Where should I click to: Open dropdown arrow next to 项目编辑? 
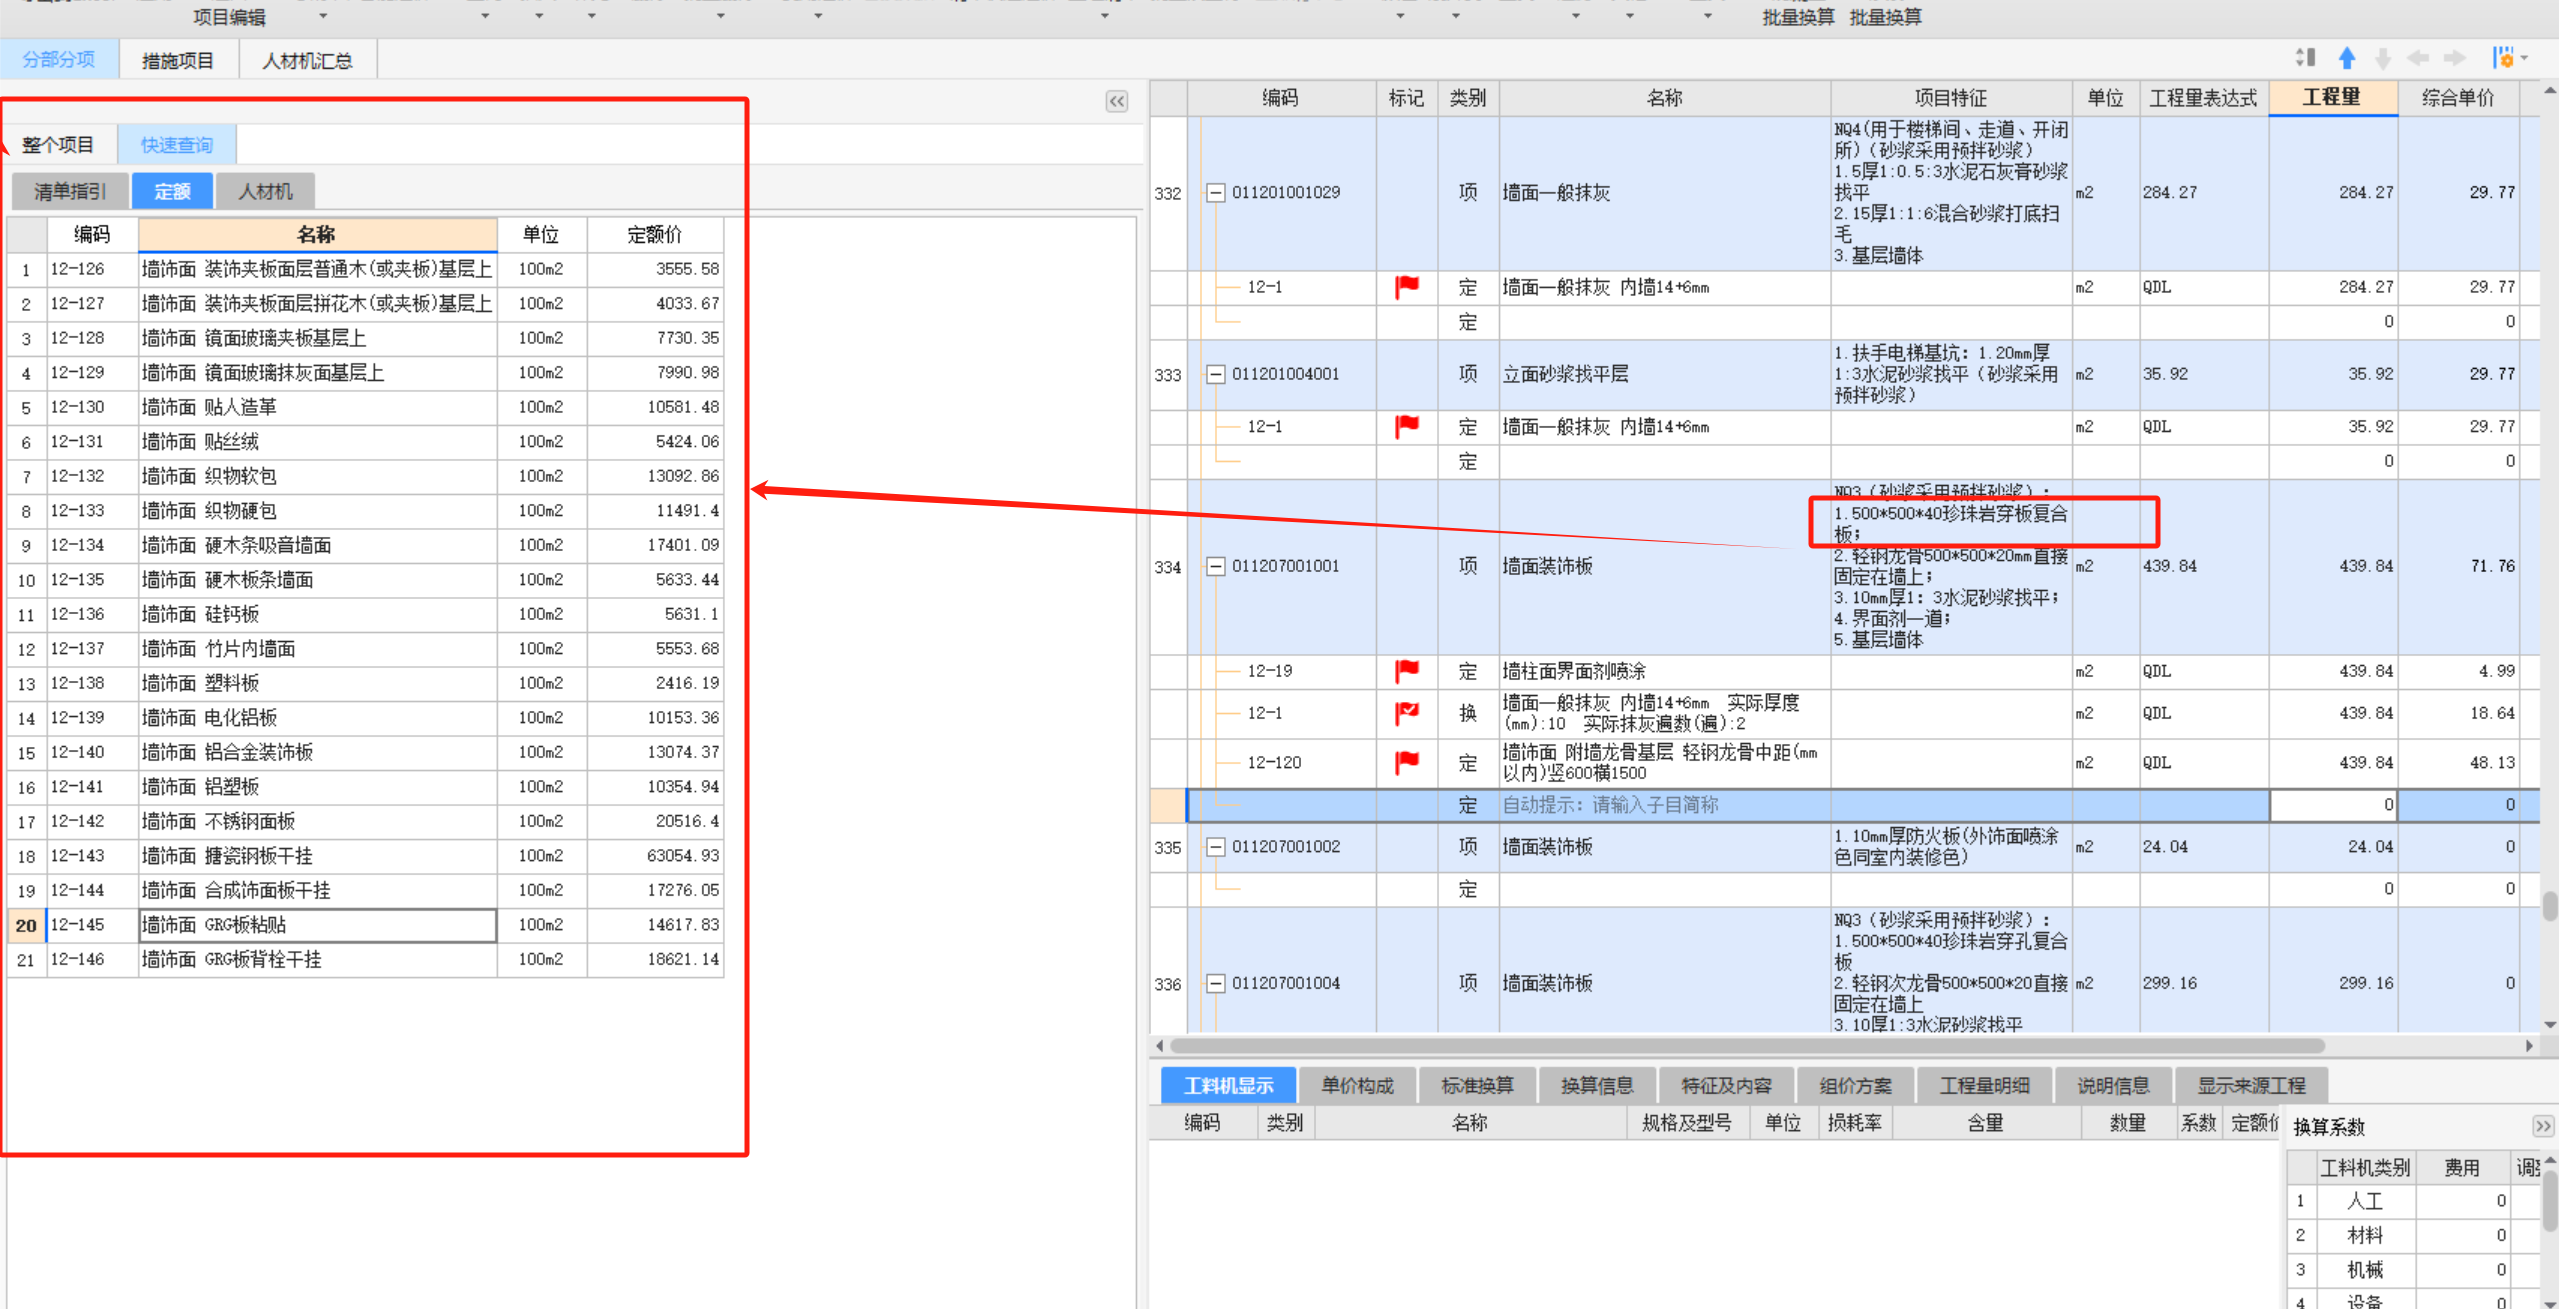[x=322, y=17]
